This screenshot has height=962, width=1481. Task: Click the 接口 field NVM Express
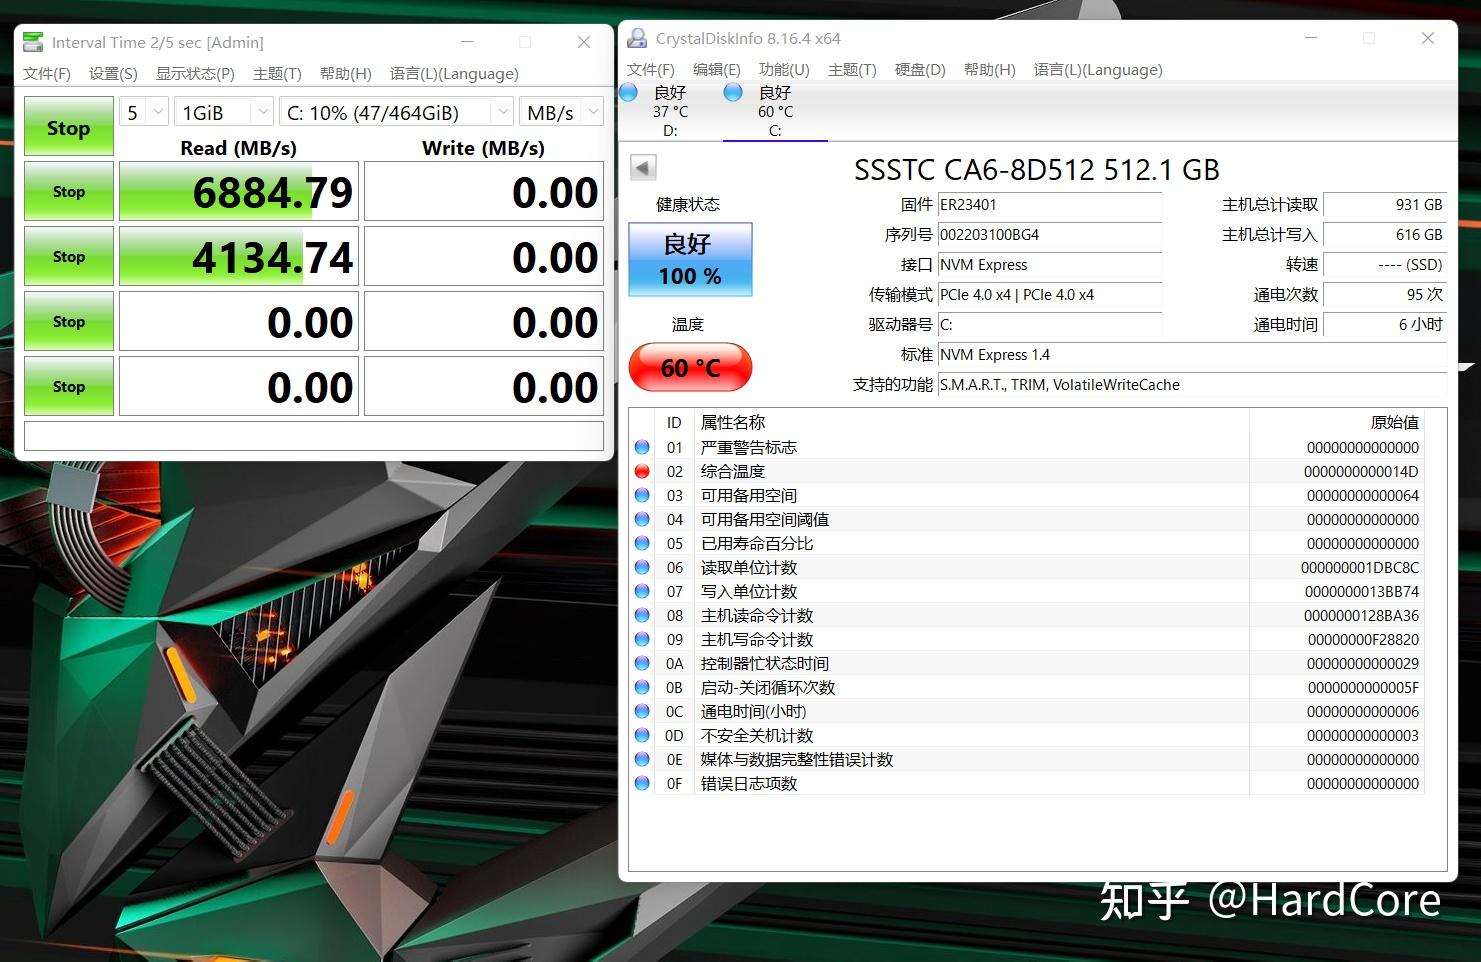point(1050,265)
